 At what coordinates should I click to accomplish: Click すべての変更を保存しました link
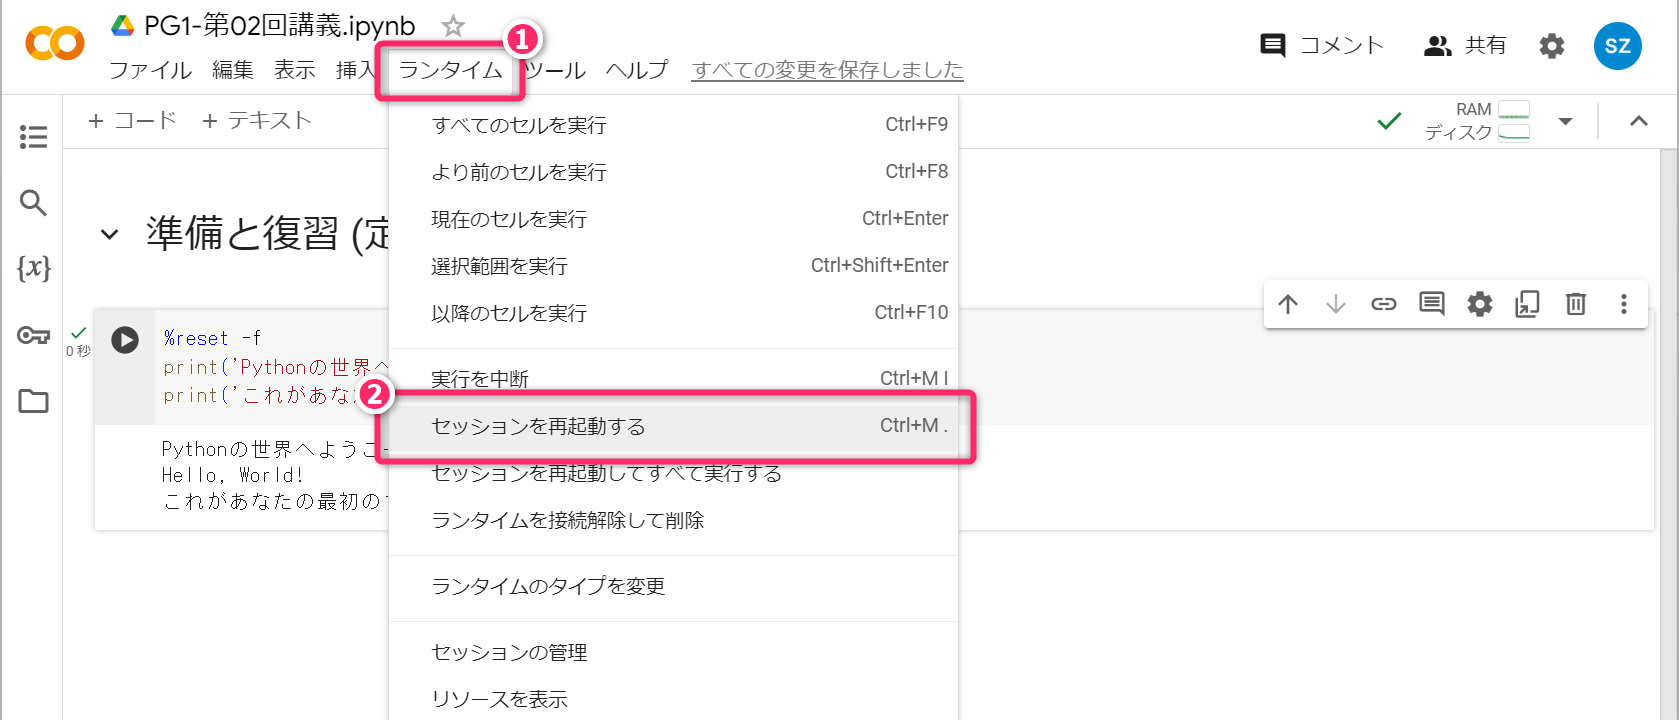coord(827,70)
